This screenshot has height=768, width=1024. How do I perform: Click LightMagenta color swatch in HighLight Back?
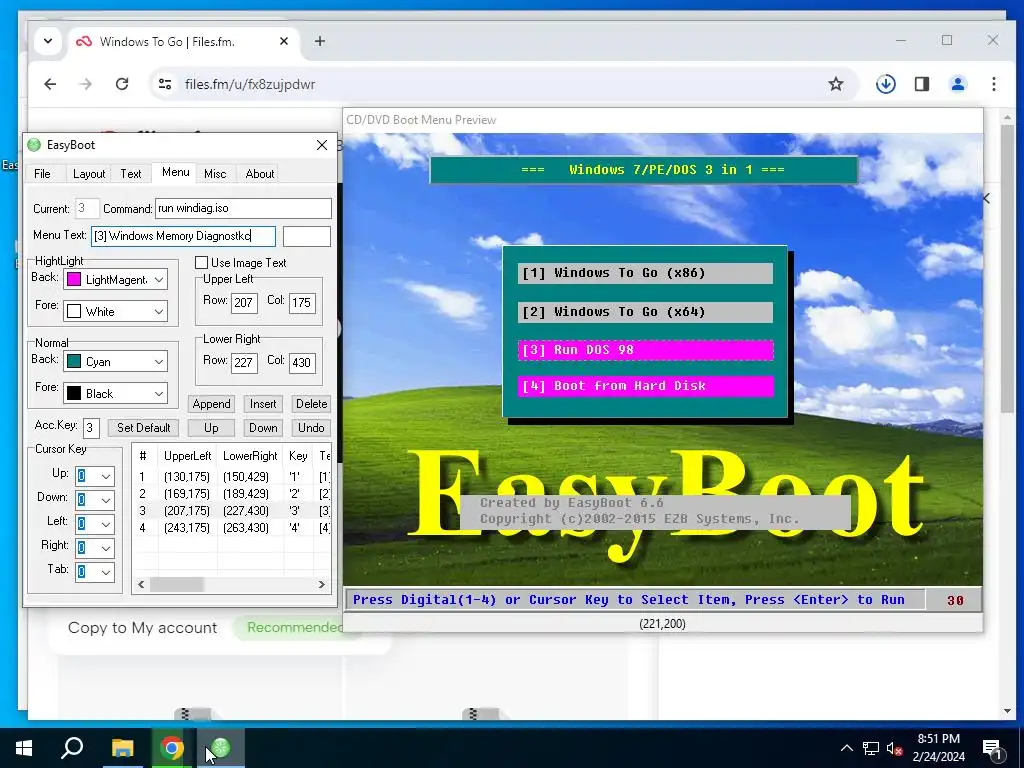click(74, 280)
